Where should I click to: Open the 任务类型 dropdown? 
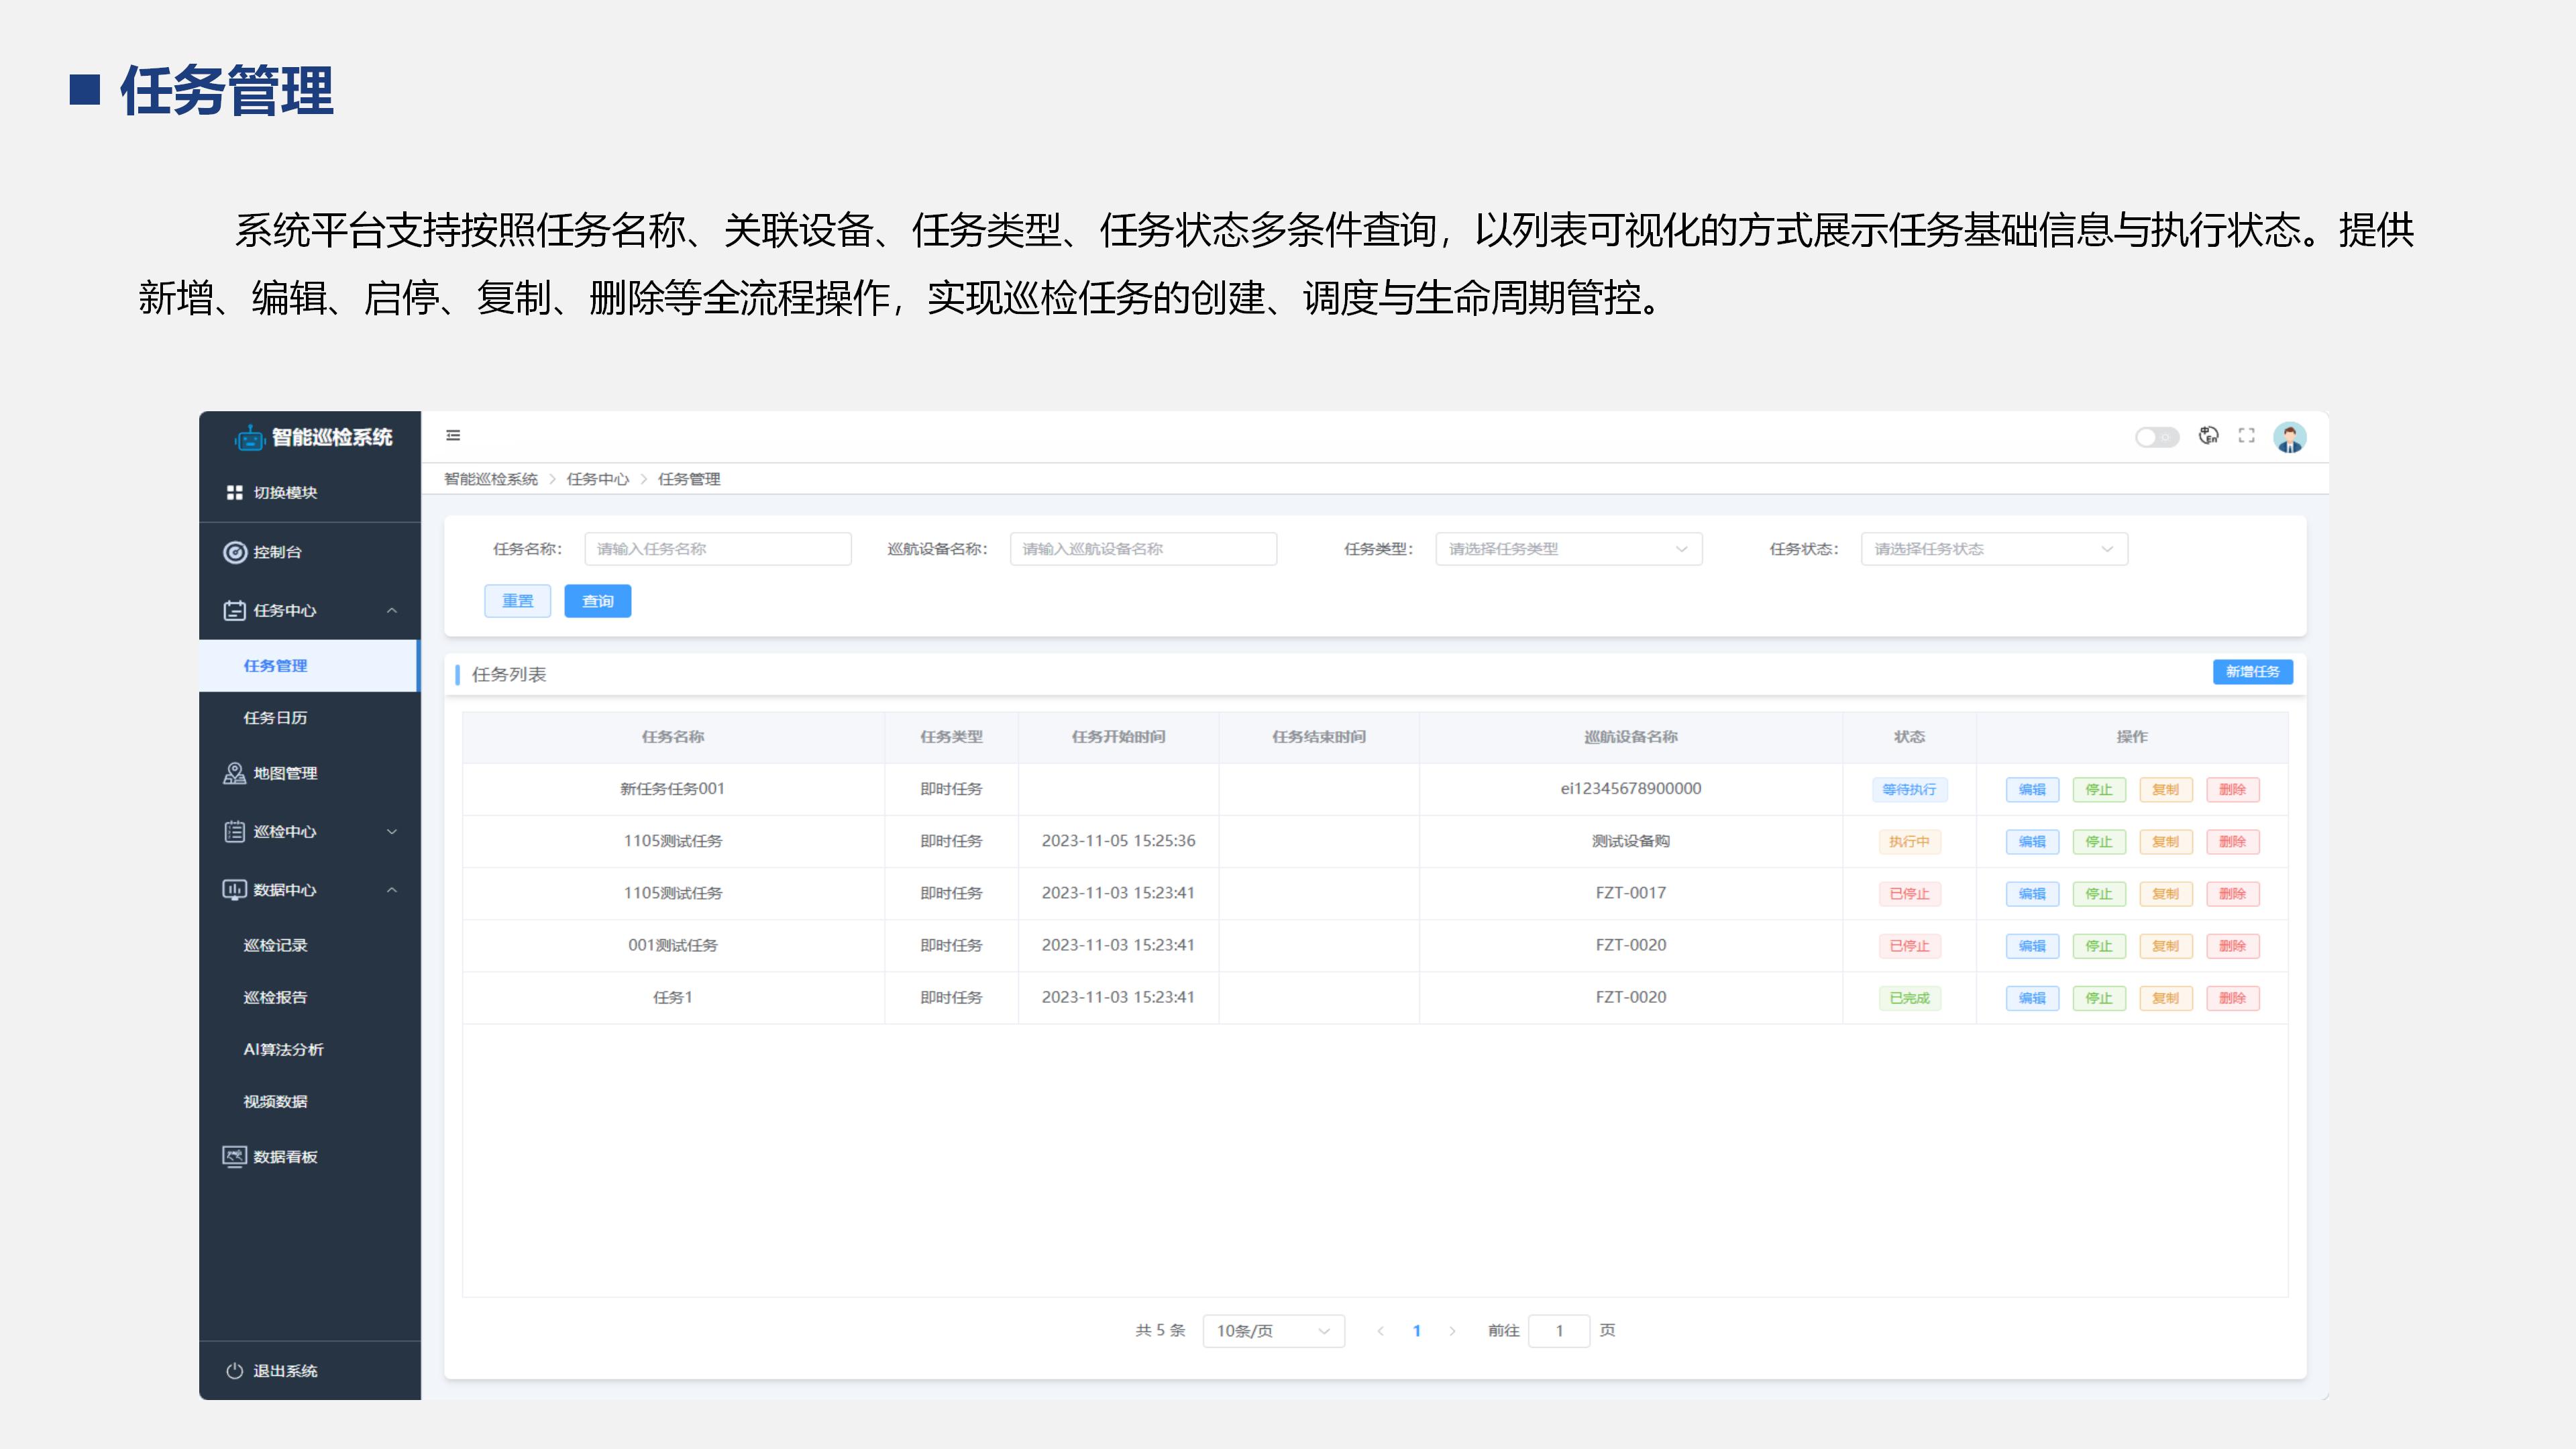[x=1569, y=549]
